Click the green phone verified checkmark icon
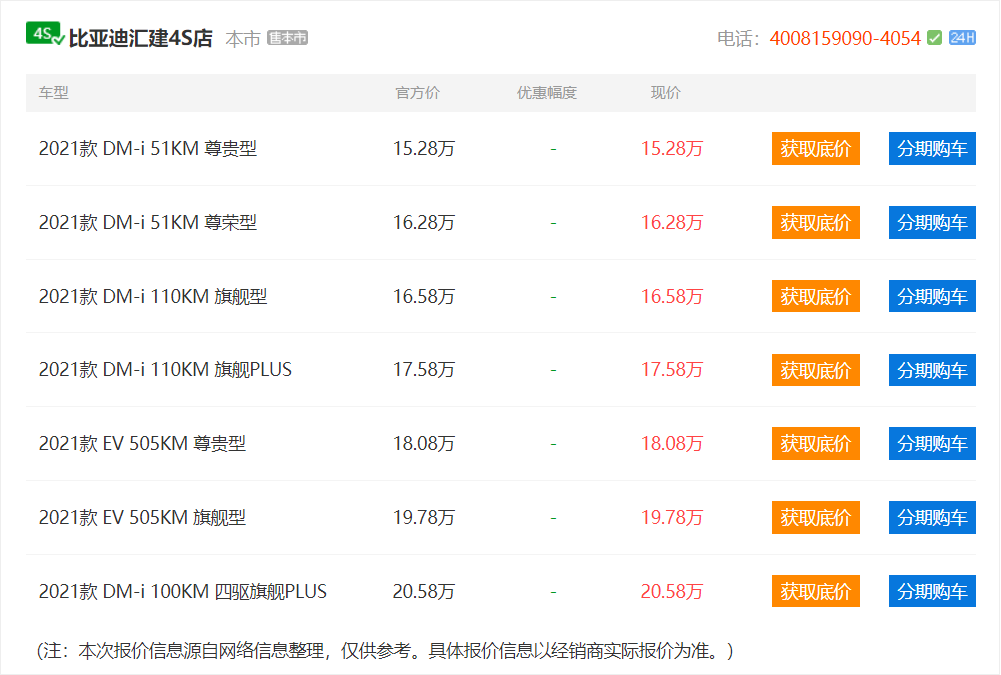Viewport: 1001px width, 675px height. [935, 38]
